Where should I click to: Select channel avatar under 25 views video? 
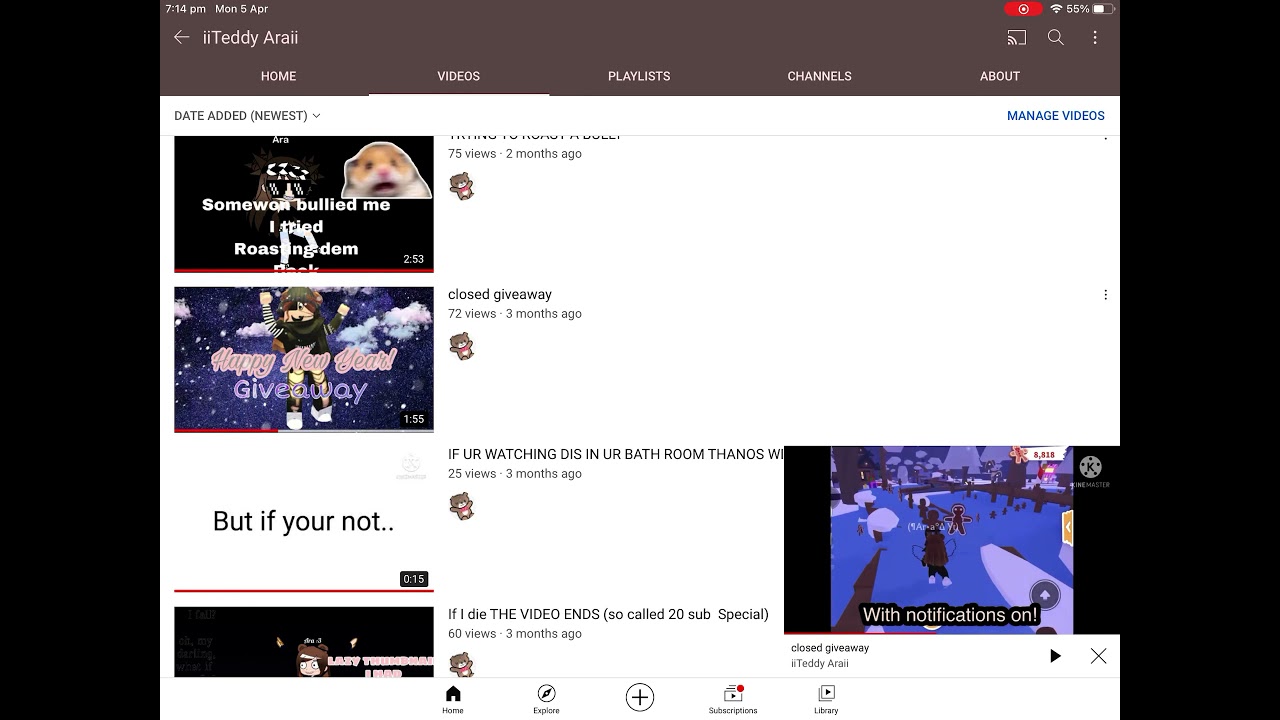click(461, 506)
